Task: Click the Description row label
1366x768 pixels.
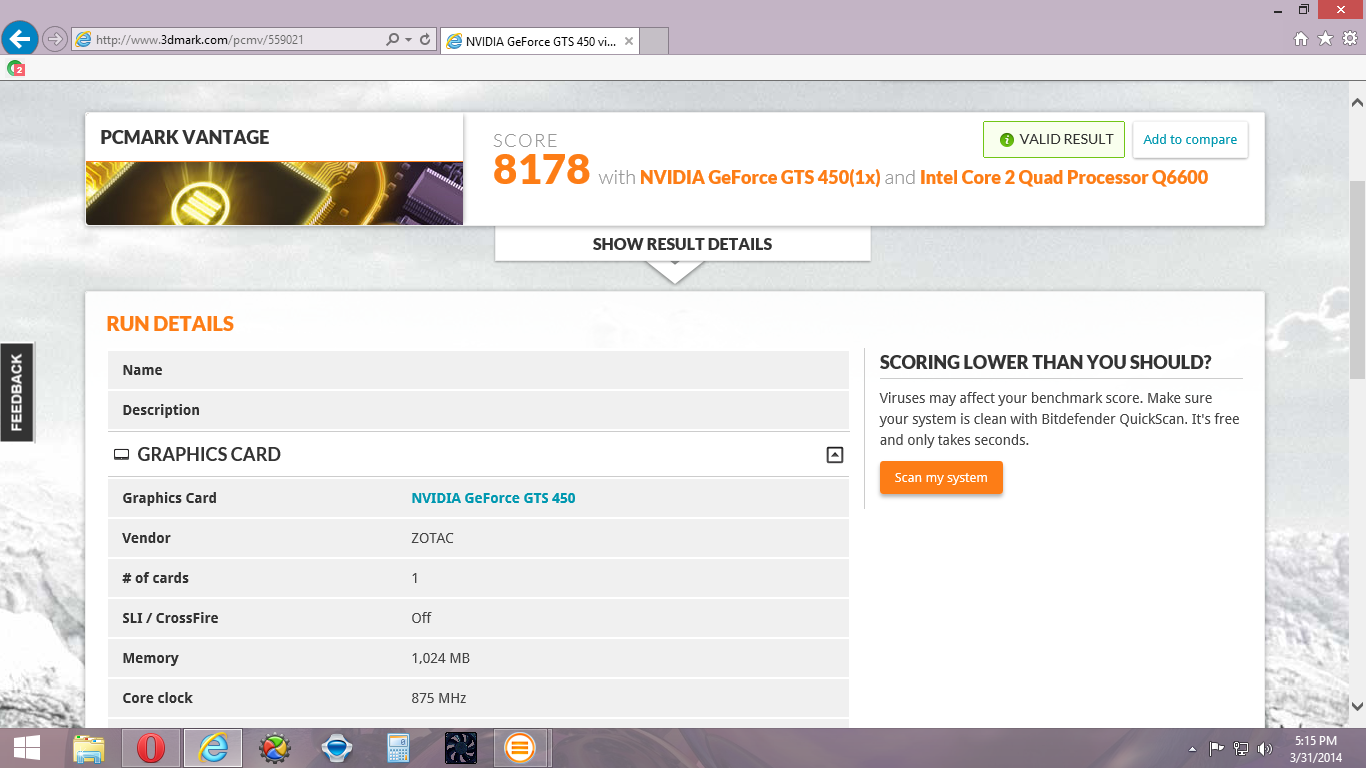Action: click(x=161, y=410)
